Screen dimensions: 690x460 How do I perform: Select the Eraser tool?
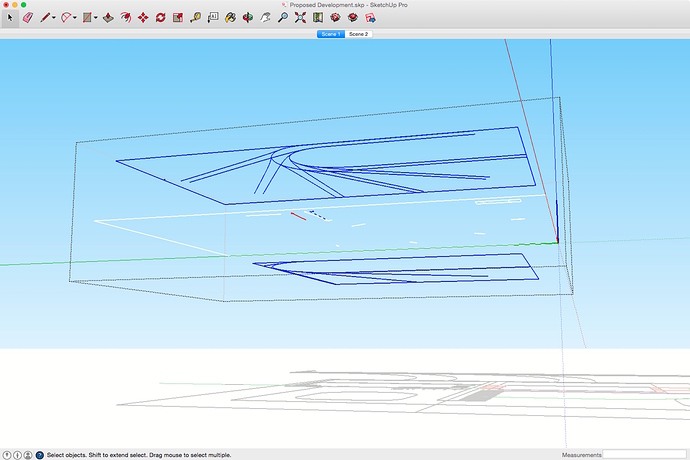point(28,18)
